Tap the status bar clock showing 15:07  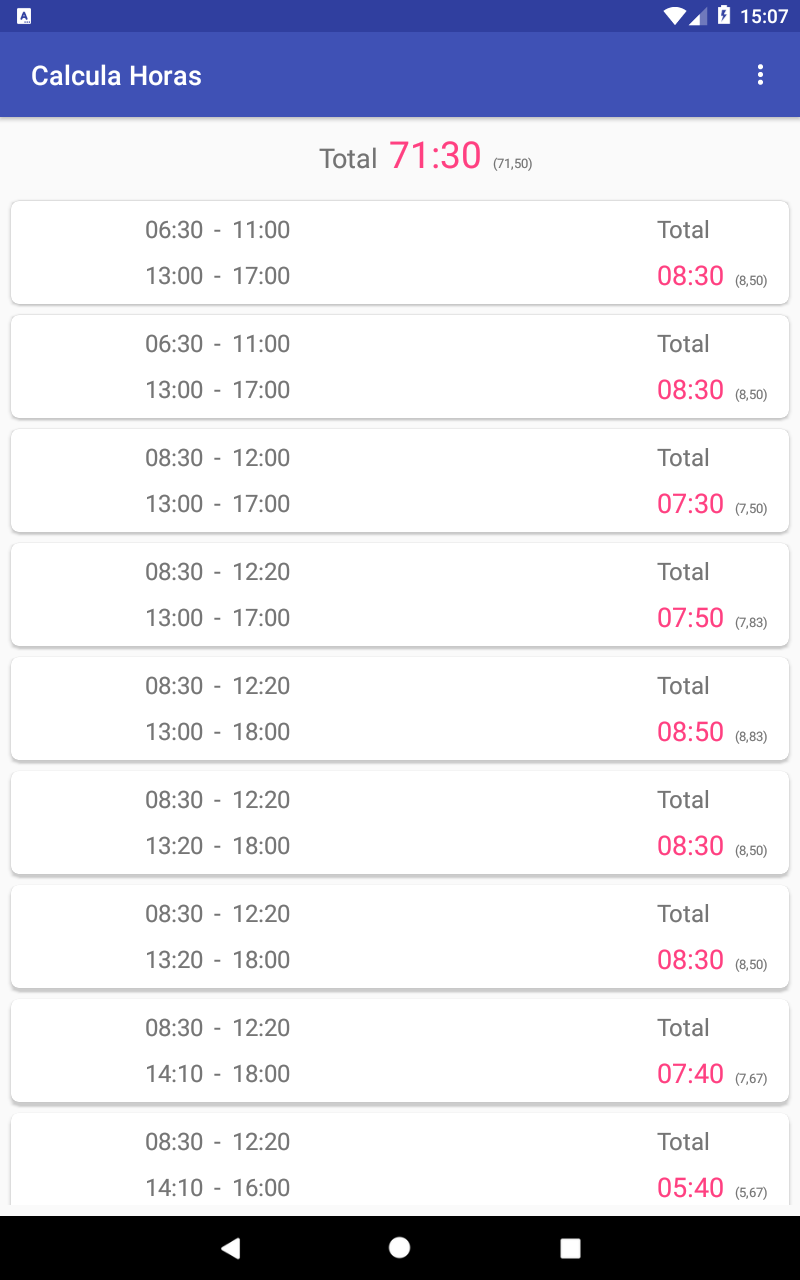coord(764,16)
